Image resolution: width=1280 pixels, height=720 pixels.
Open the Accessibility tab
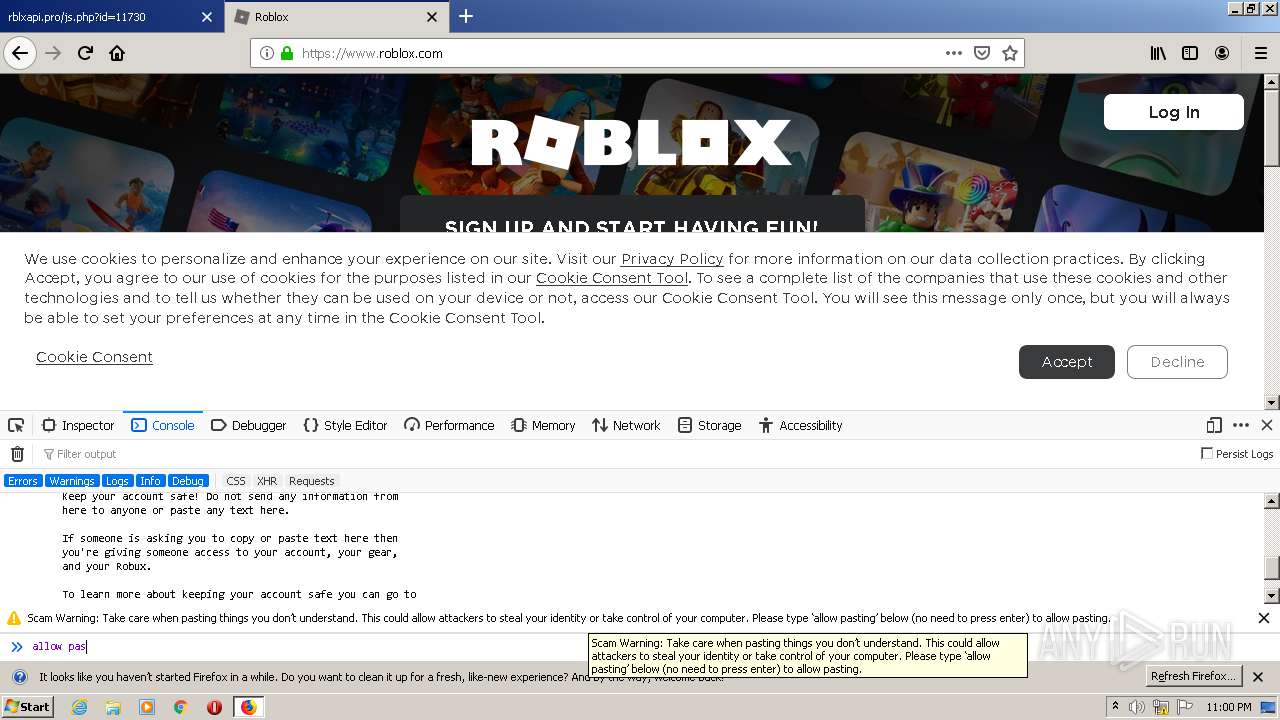tap(800, 425)
